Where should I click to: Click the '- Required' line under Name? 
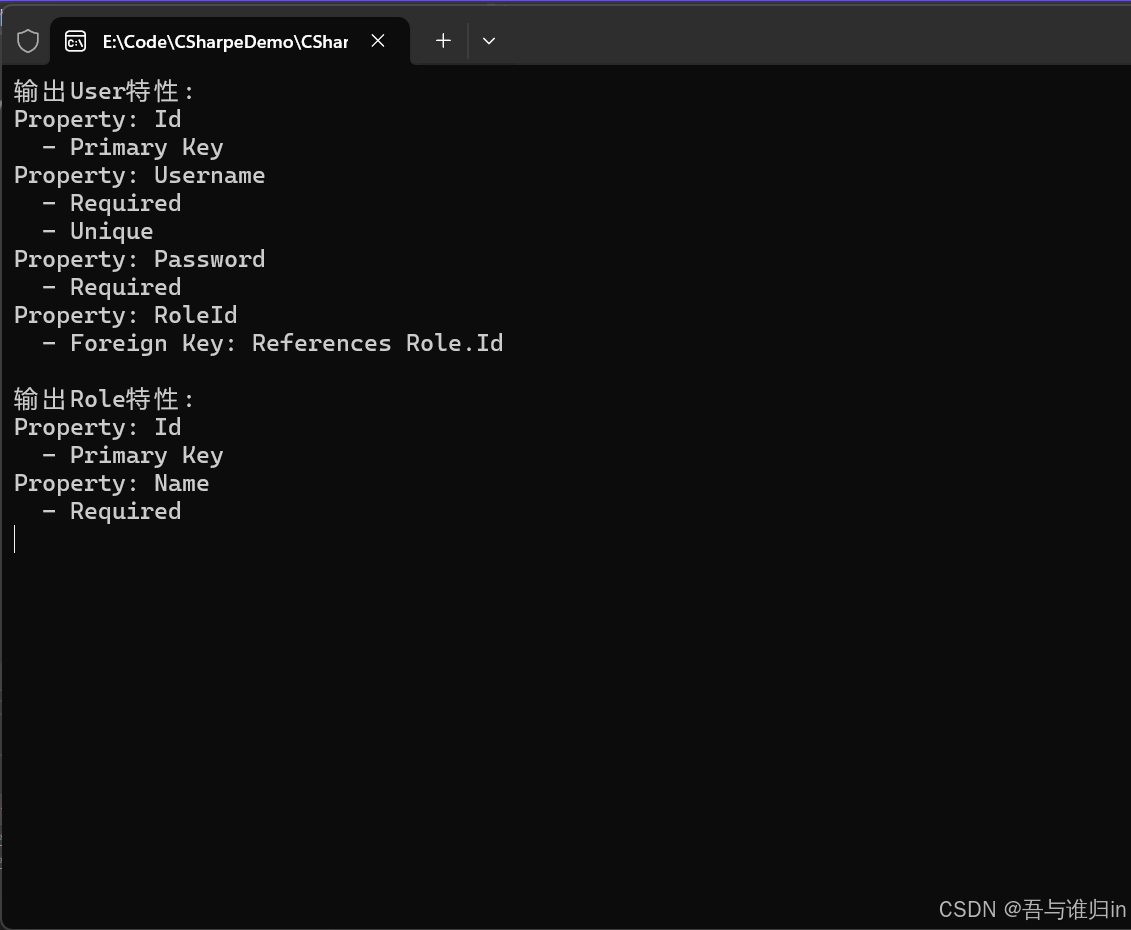click(111, 512)
